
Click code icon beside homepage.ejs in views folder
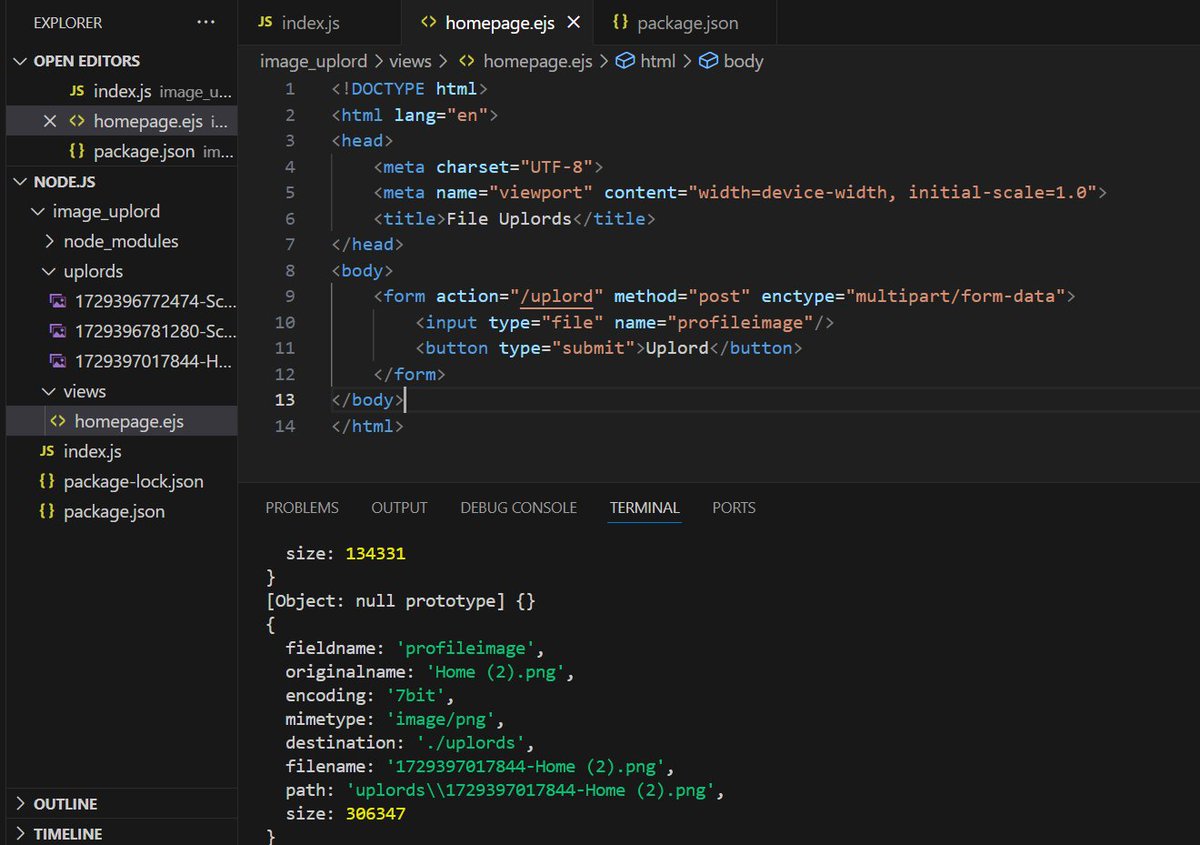coord(58,421)
